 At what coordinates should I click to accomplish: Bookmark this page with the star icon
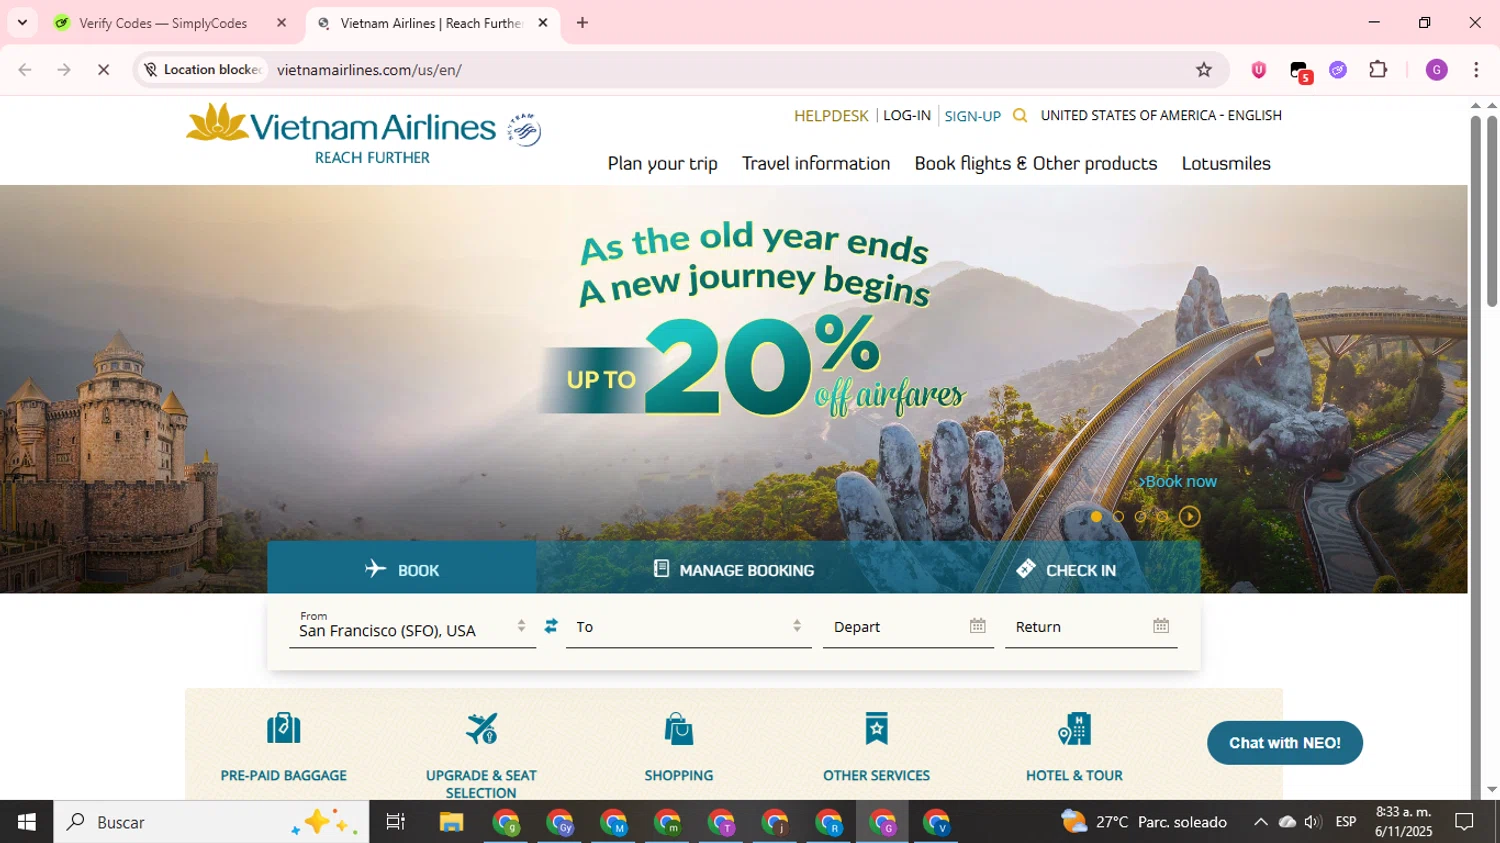click(x=1204, y=70)
